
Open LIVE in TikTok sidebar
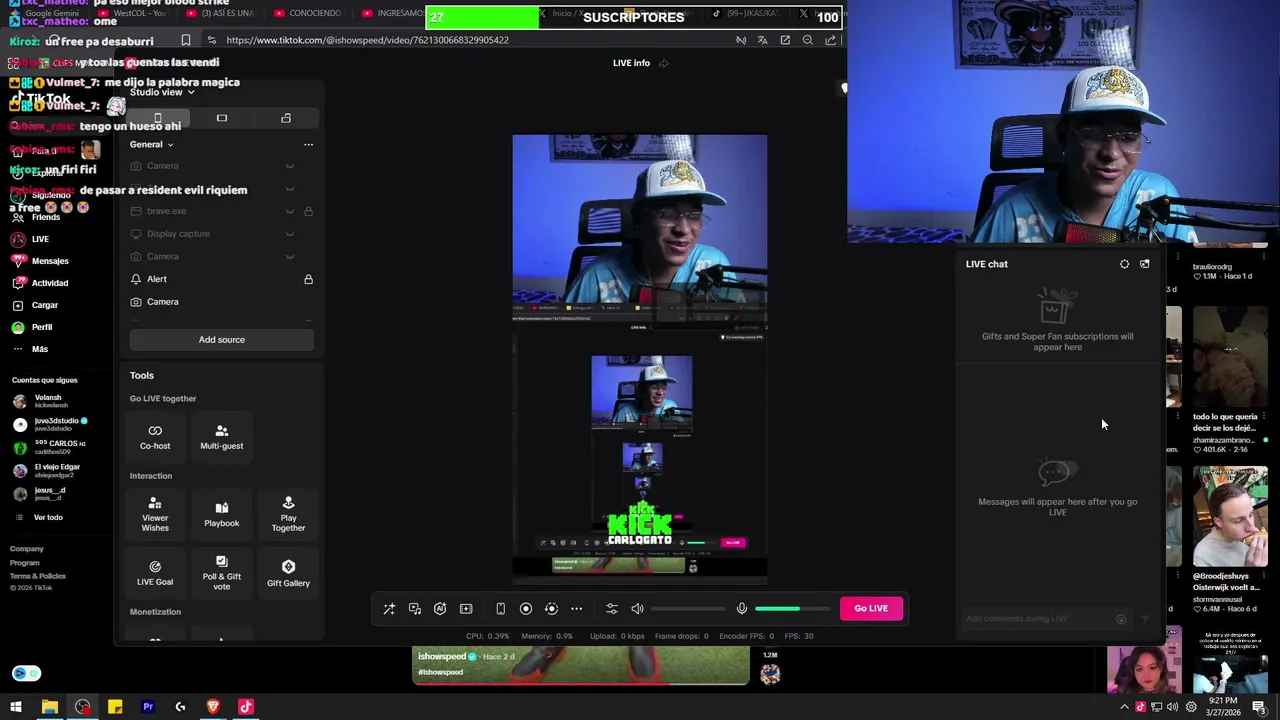click(30, 239)
